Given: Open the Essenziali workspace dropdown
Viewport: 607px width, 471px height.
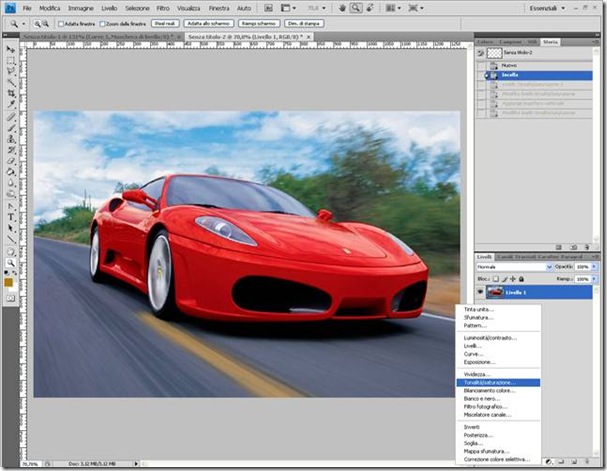Looking at the screenshot, I should coord(546,8).
